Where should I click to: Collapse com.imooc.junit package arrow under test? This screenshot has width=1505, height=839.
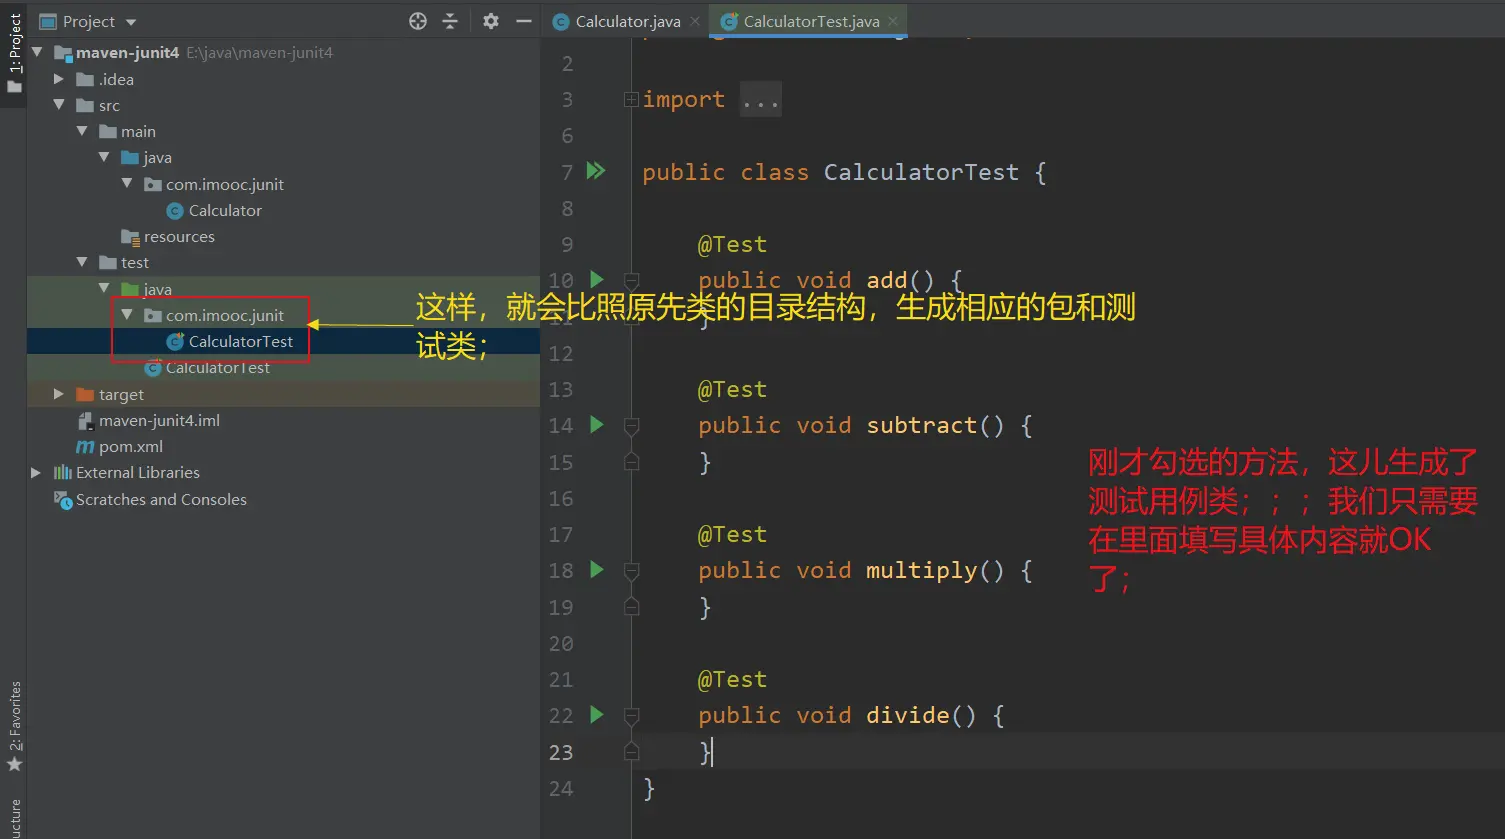tap(127, 315)
